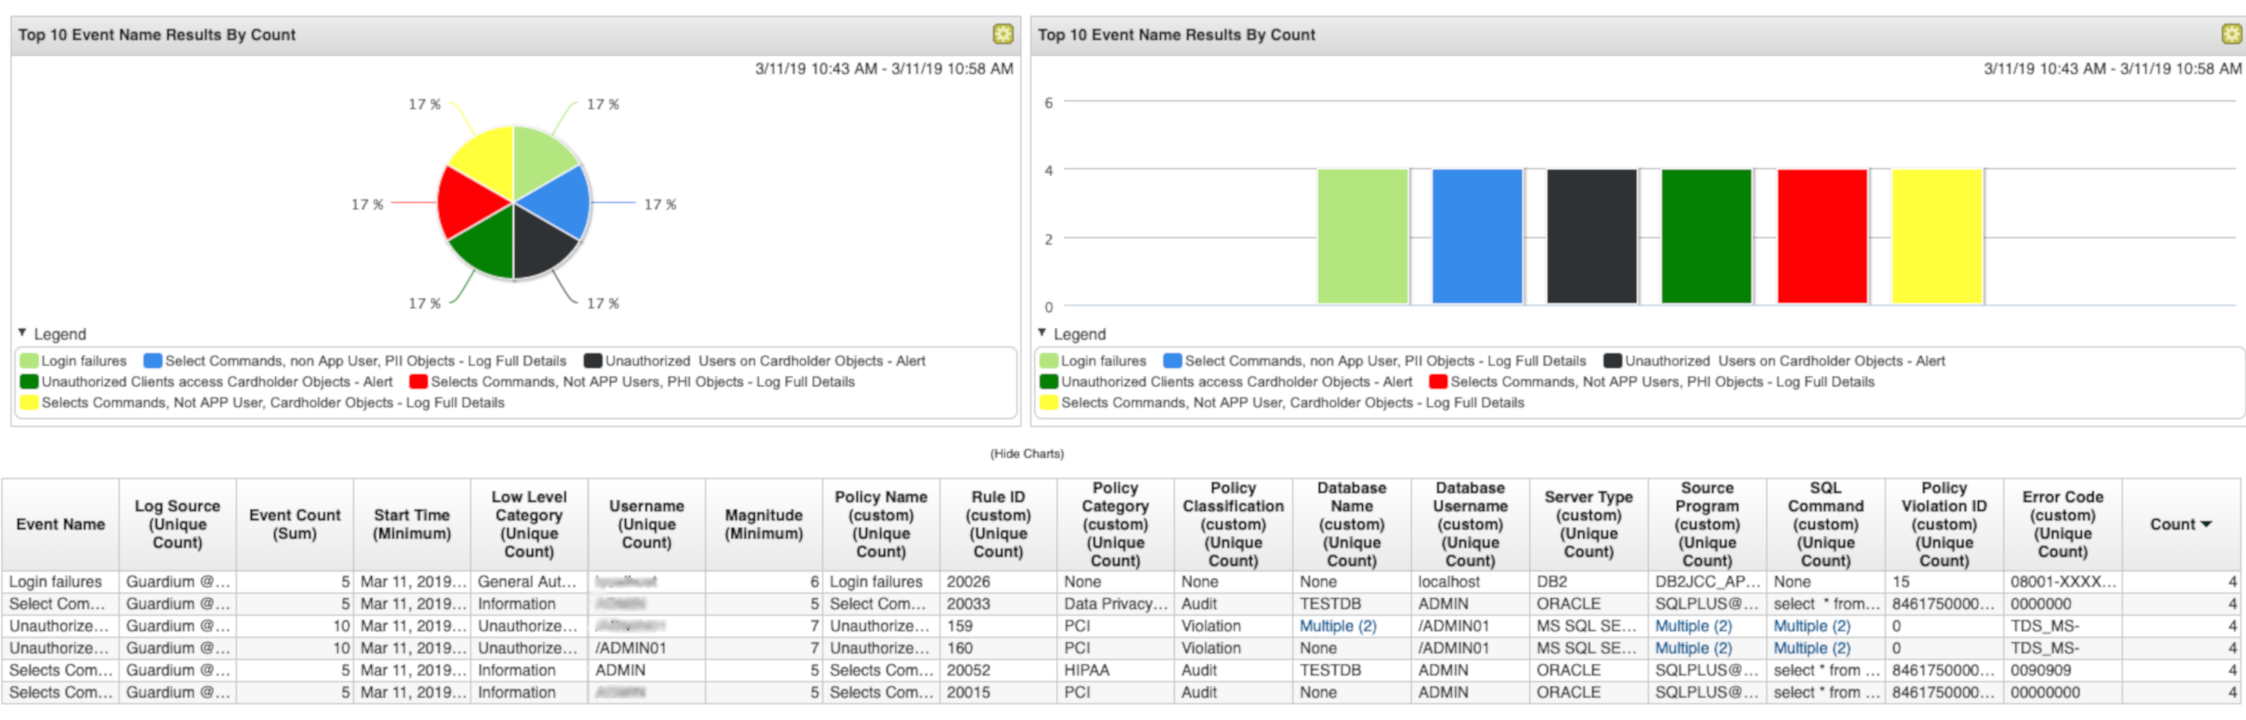Click Login failures swatch in pie chart legend
The height and width of the screenshot is (720, 2246).
tap(29, 361)
